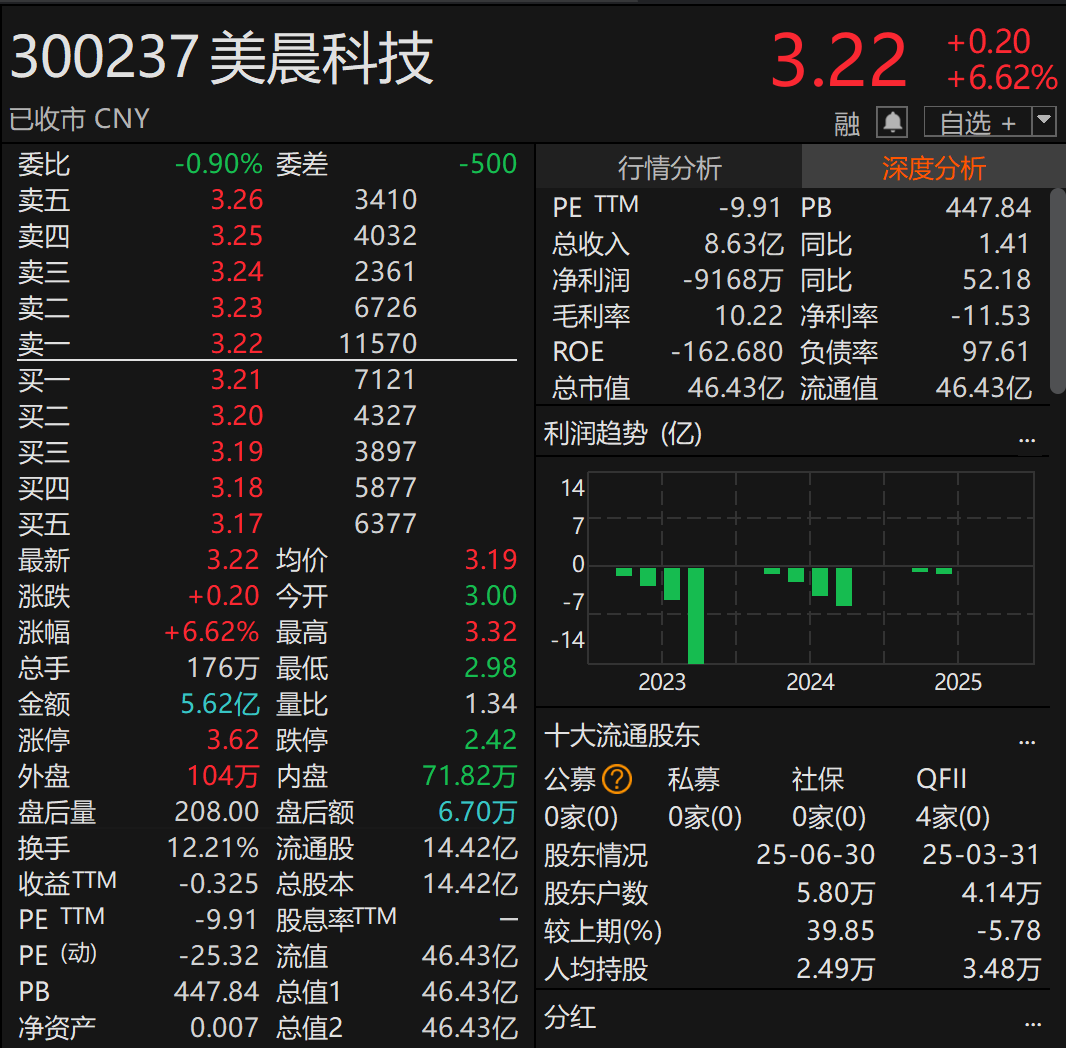Open the more options dots for 分红
This screenshot has width=1066, height=1048.
pyautogui.click(x=1026, y=1021)
